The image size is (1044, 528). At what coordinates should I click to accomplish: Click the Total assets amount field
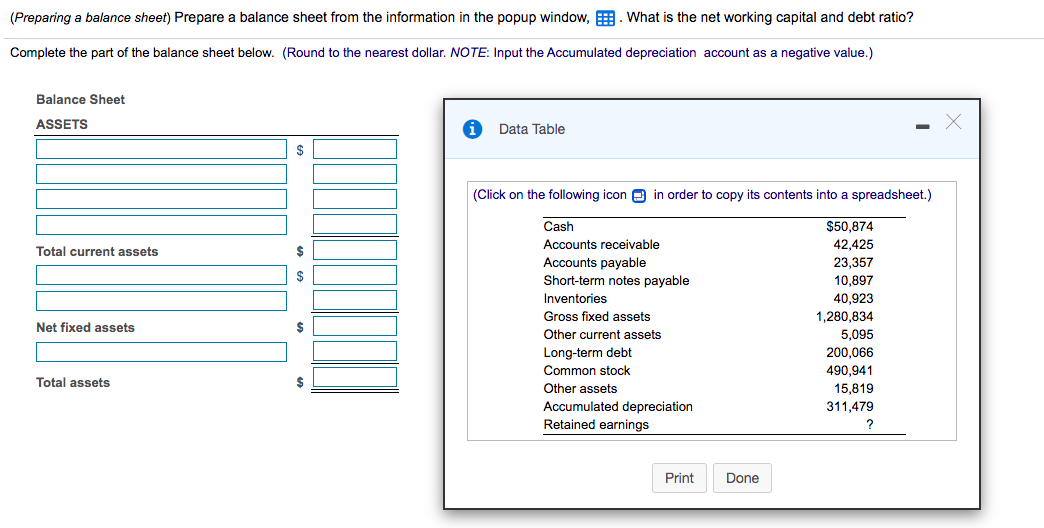click(355, 377)
